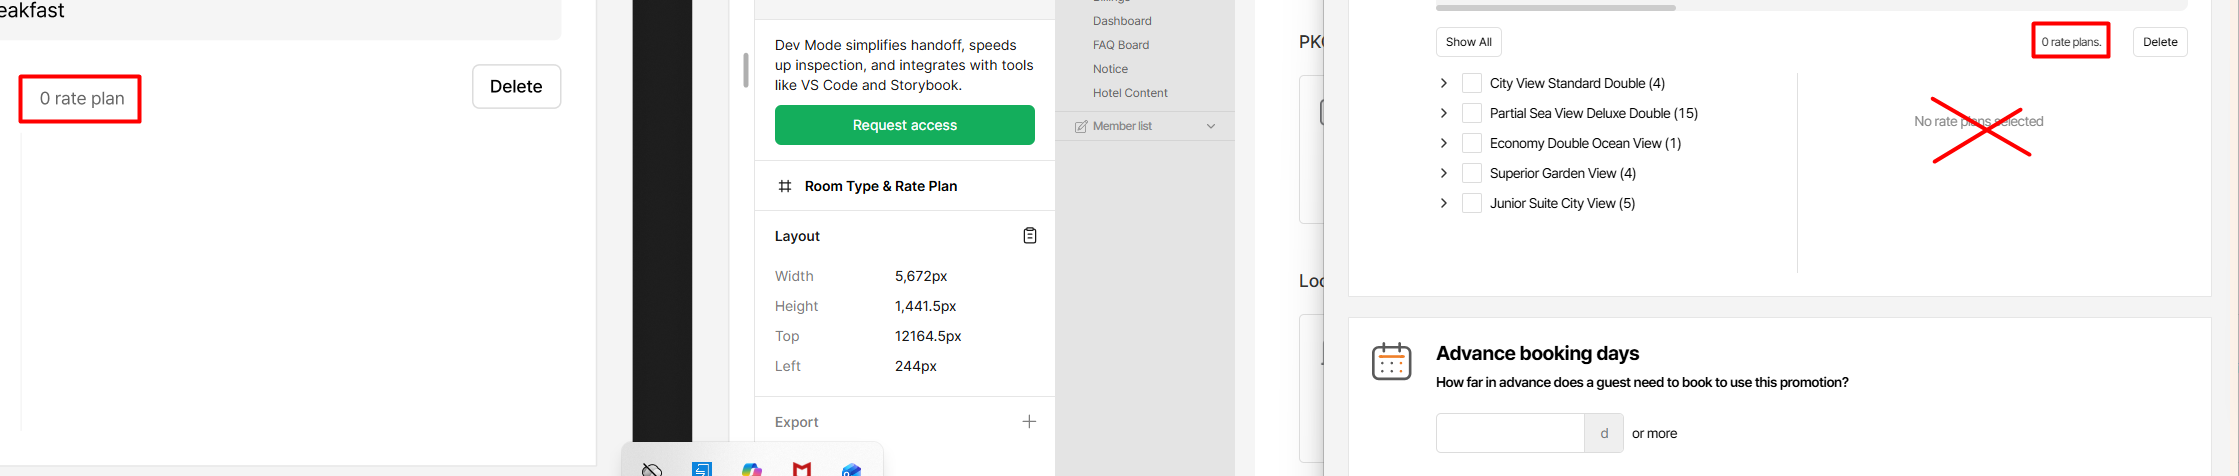Tick the Partial Sea View Deluxe Double checkbox

coord(1472,113)
